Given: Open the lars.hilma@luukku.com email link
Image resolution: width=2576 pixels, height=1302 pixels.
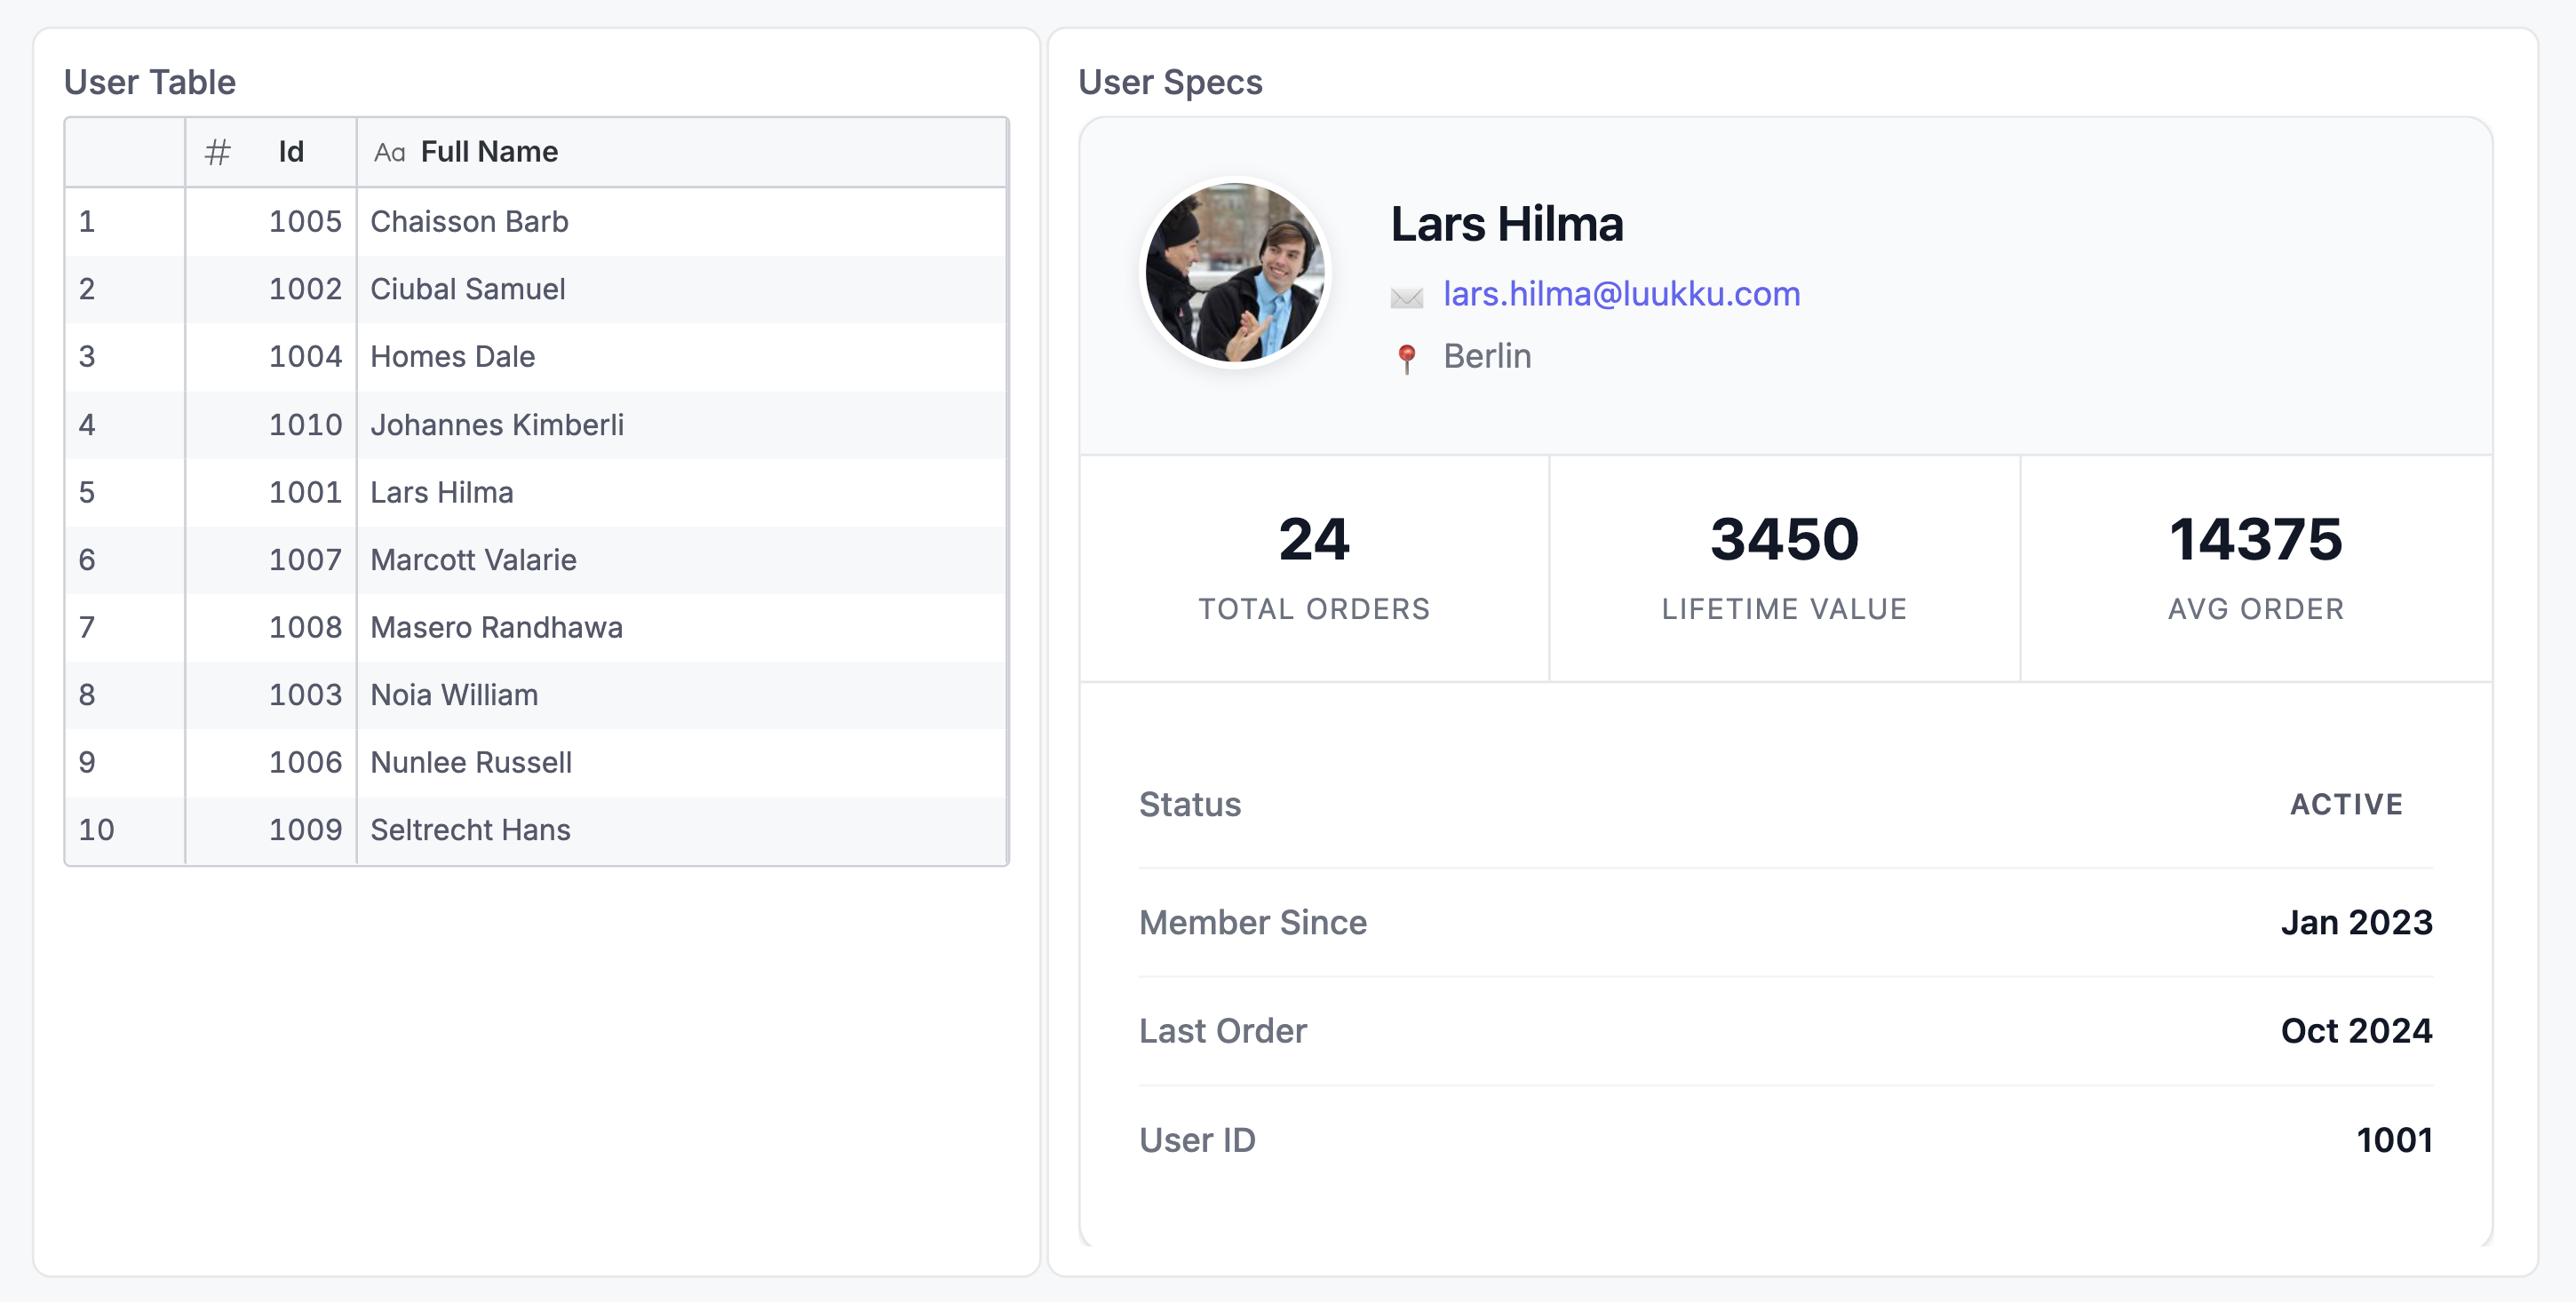Looking at the screenshot, I should click(1620, 294).
